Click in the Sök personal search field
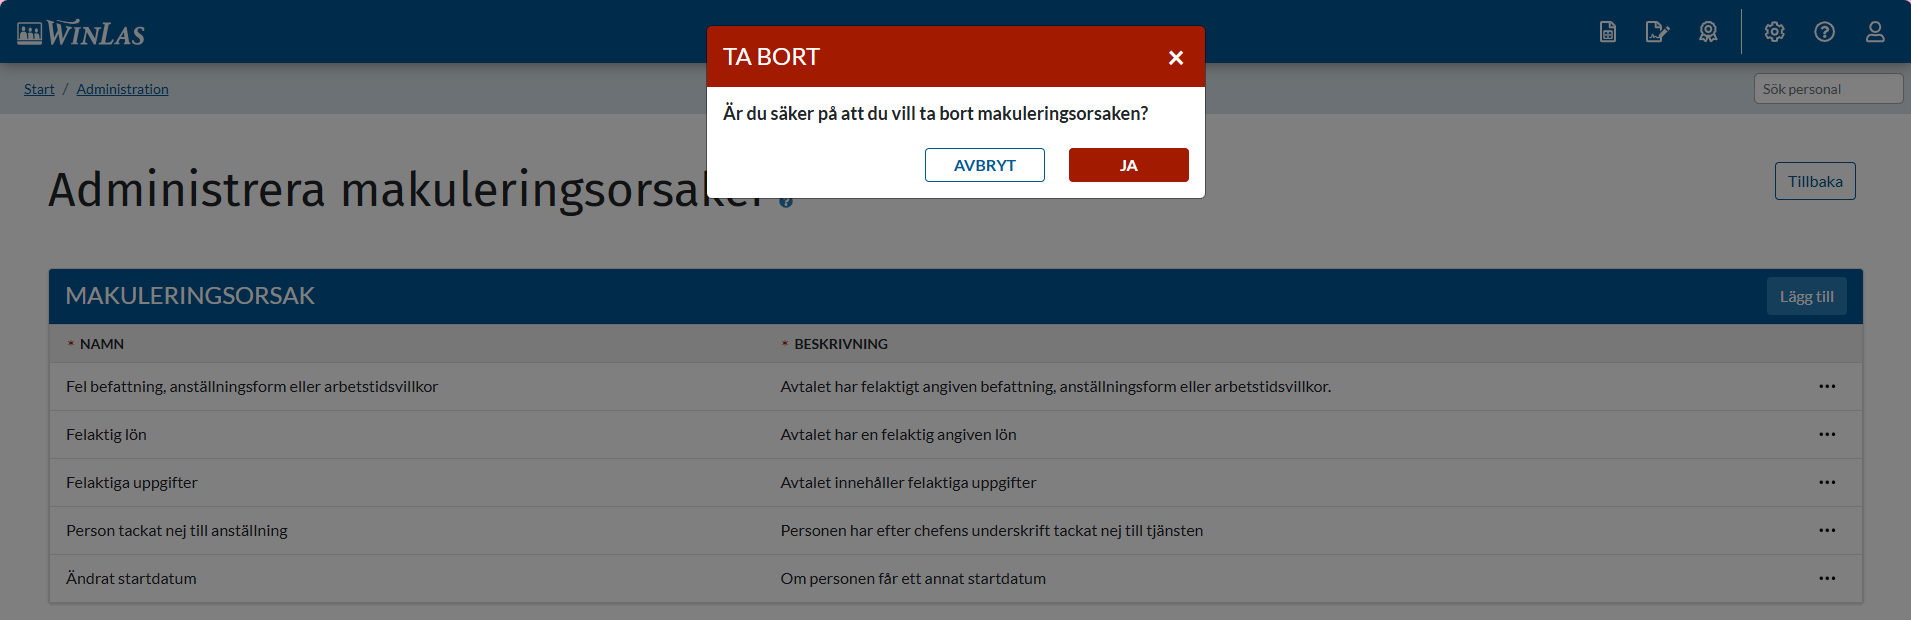 click(x=1827, y=89)
